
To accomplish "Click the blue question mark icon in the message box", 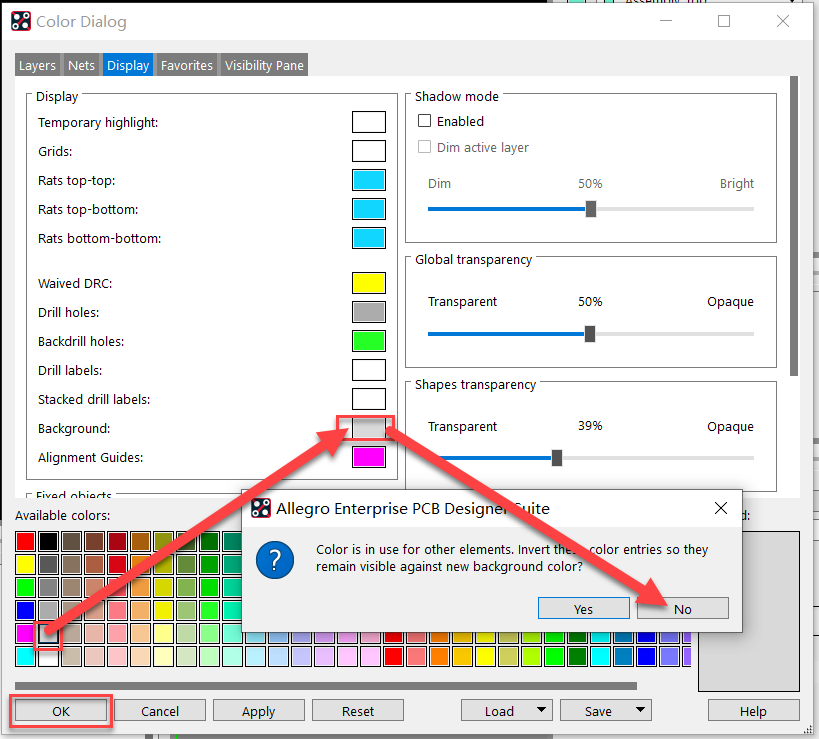I will tap(275, 559).
